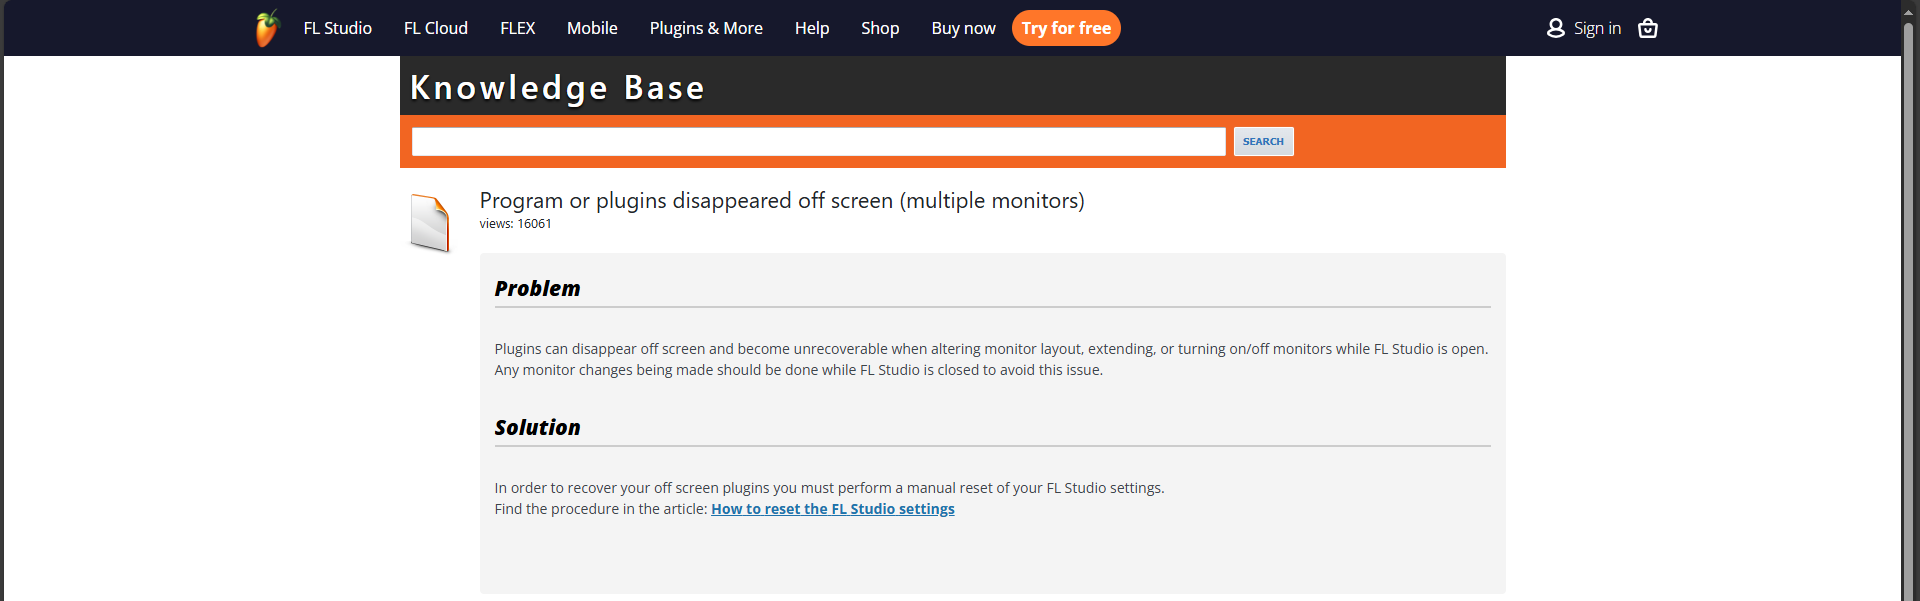
Task: Click the FL Studio fruit logo
Action: [x=266, y=28]
